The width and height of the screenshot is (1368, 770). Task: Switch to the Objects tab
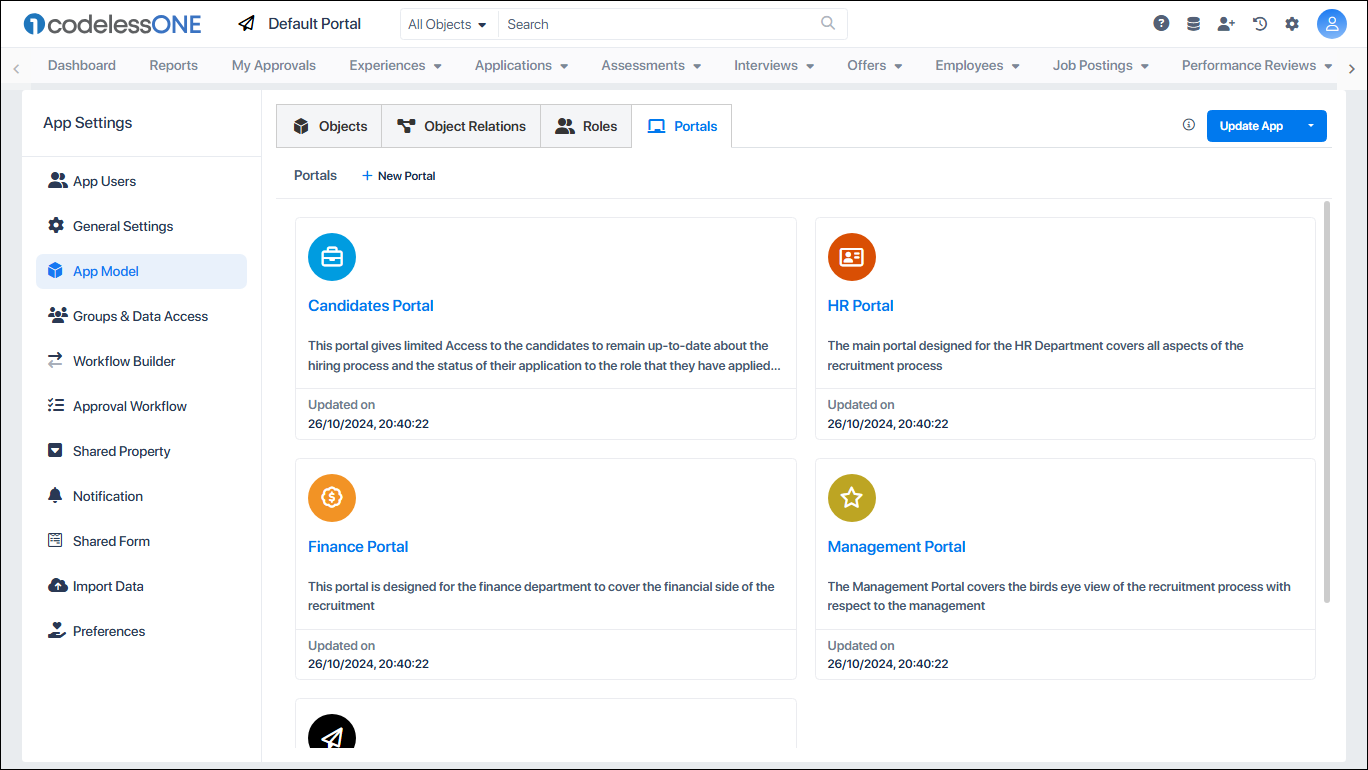tap(329, 126)
